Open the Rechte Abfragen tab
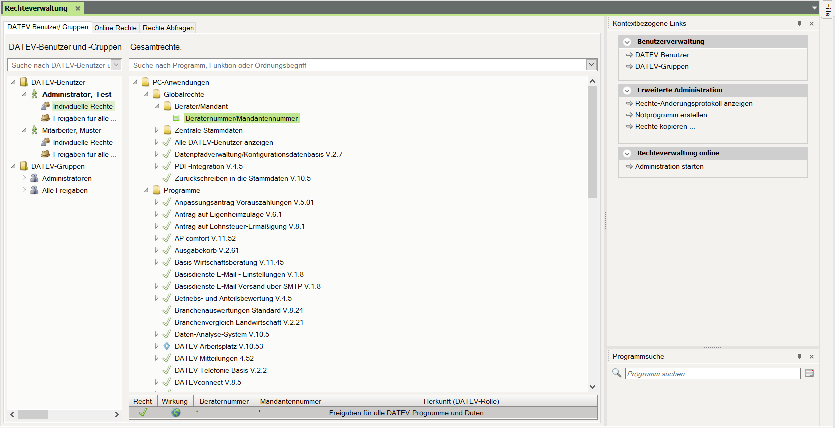This screenshot has width=835, height=428. point(167,27)
